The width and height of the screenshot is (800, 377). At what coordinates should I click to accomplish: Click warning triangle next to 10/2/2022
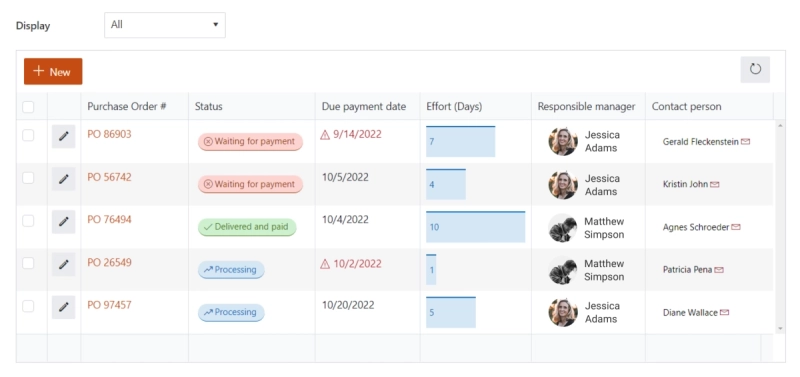pyautogui.click(x=325, y=264)
